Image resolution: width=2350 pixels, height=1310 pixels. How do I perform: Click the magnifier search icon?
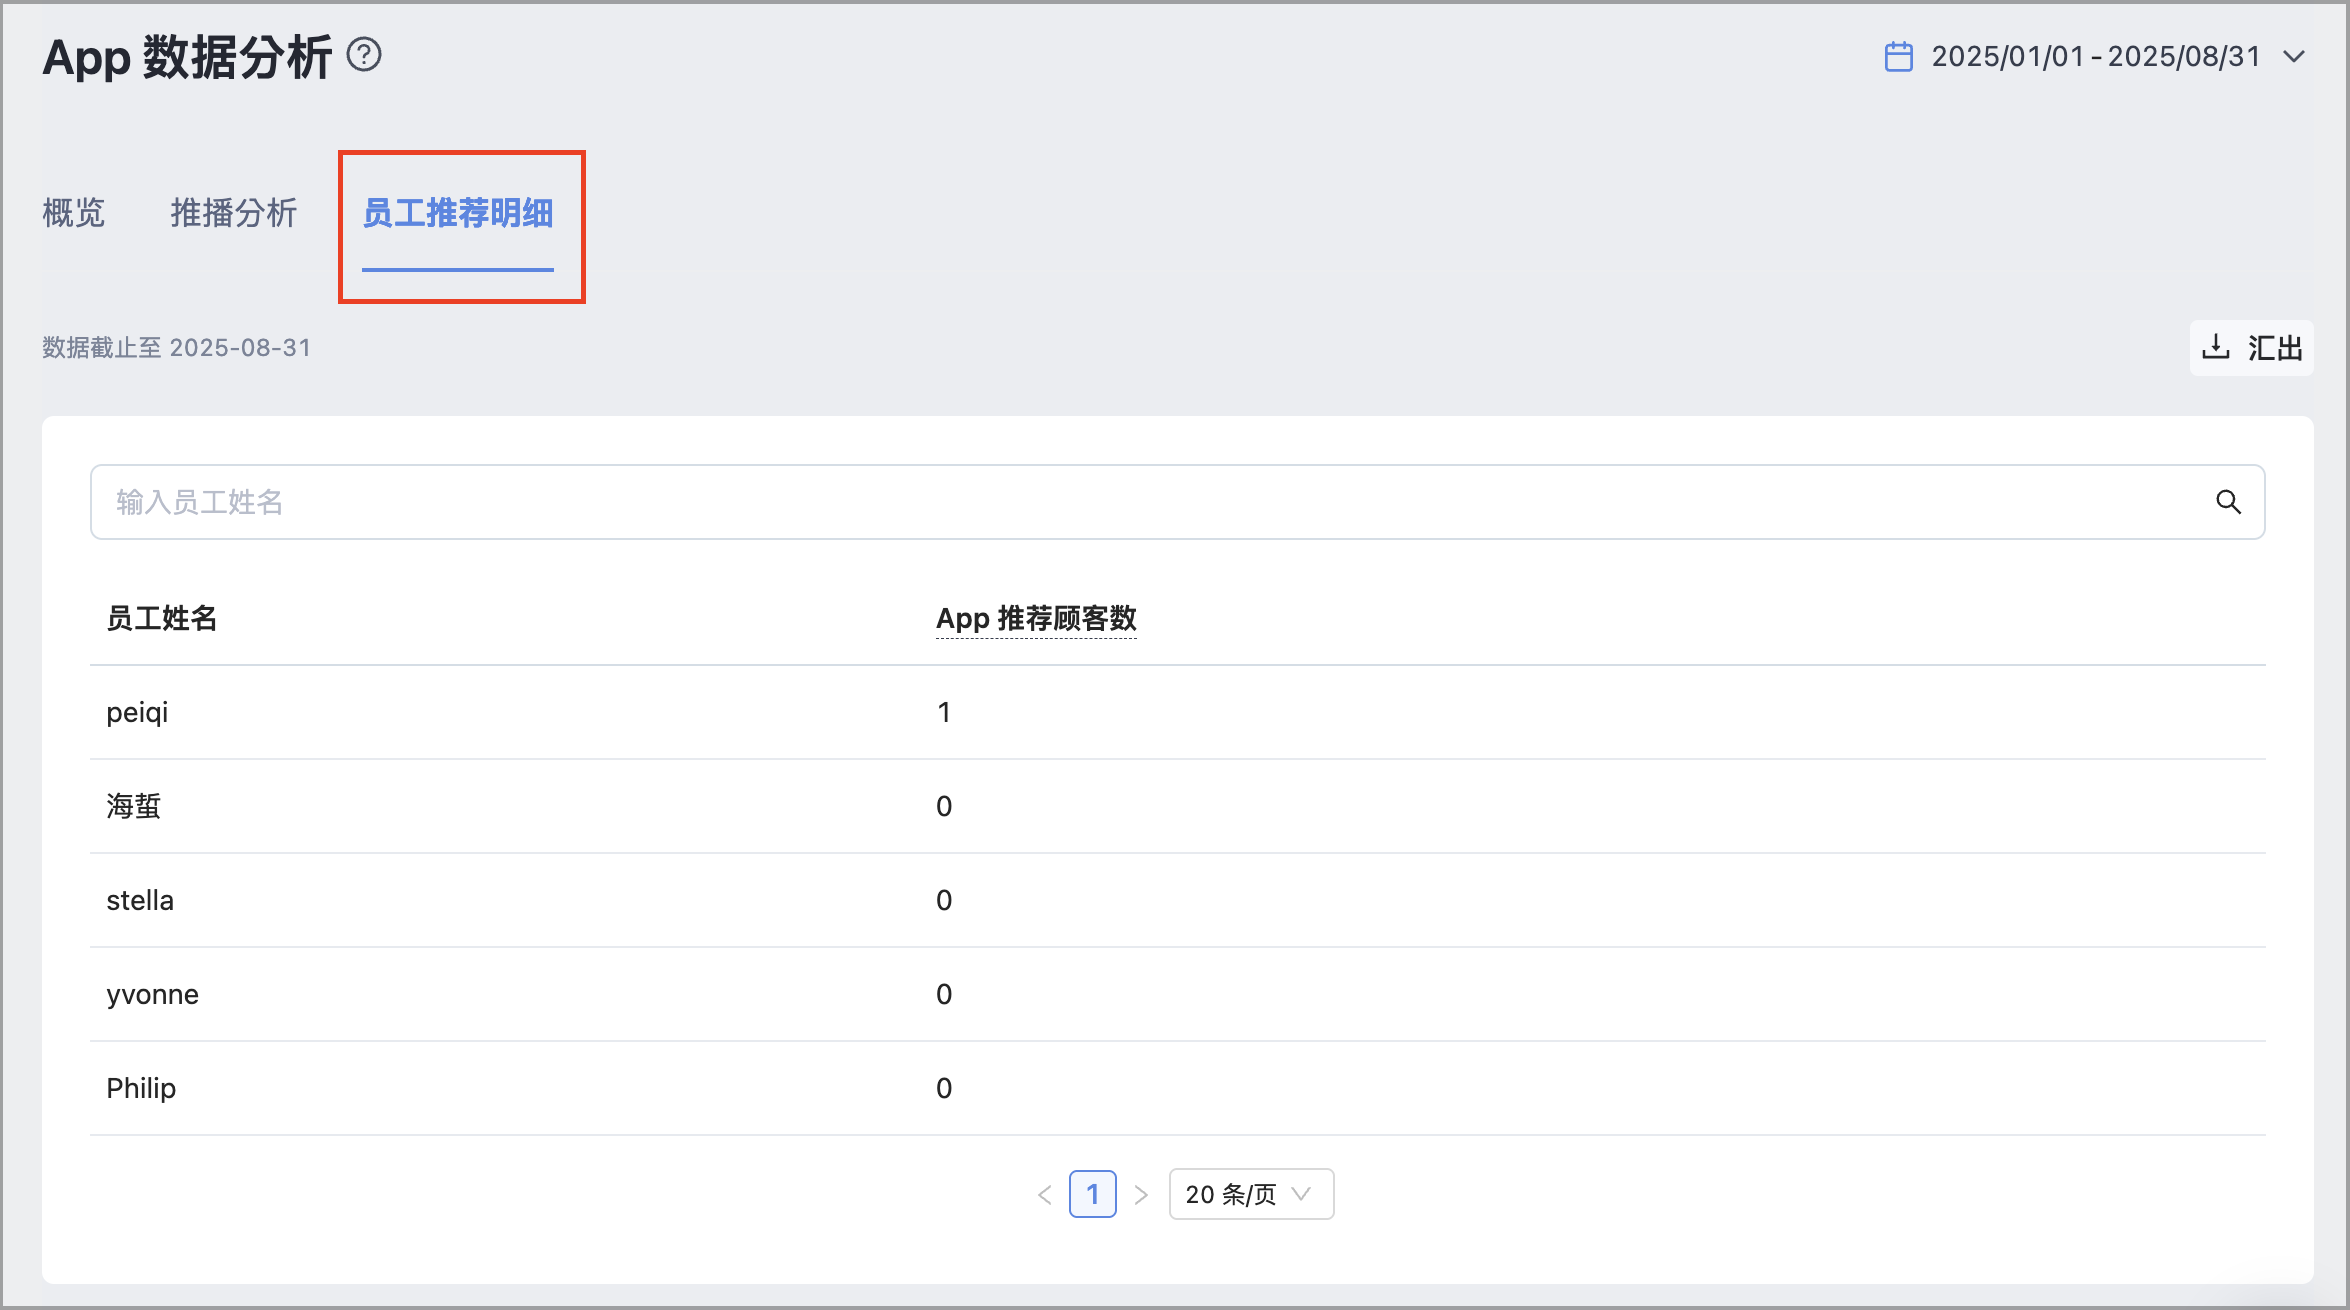point(2228,502)
